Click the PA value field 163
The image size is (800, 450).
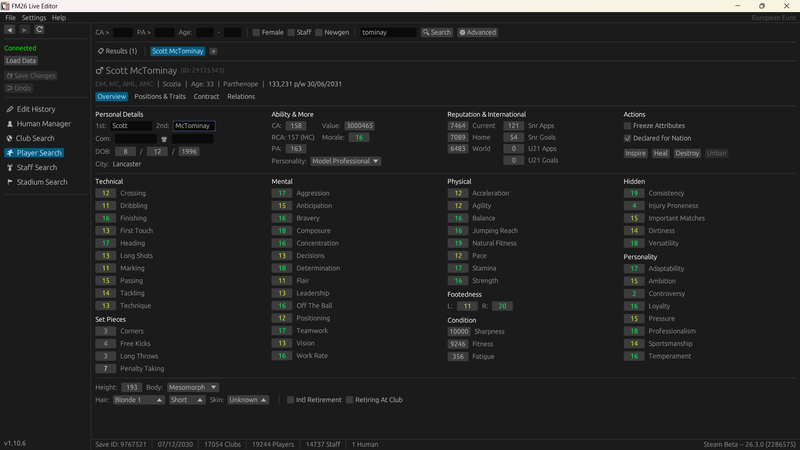coord(295,148)
